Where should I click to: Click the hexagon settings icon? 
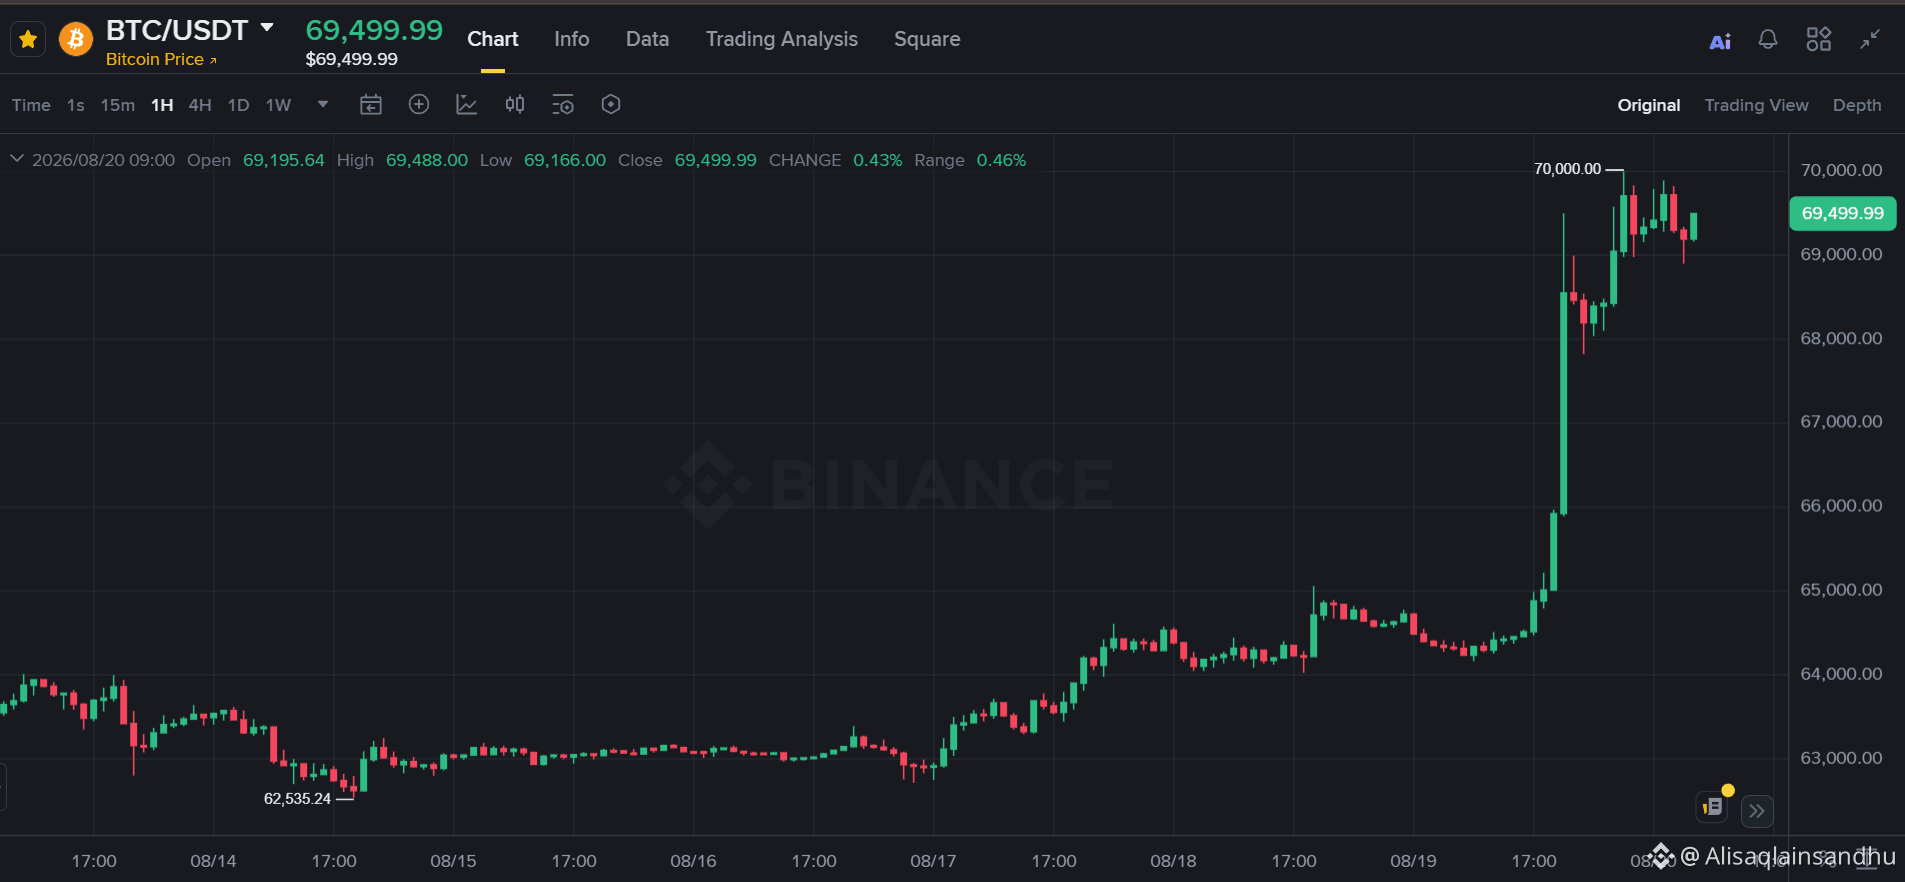click(x=611, y=104)
